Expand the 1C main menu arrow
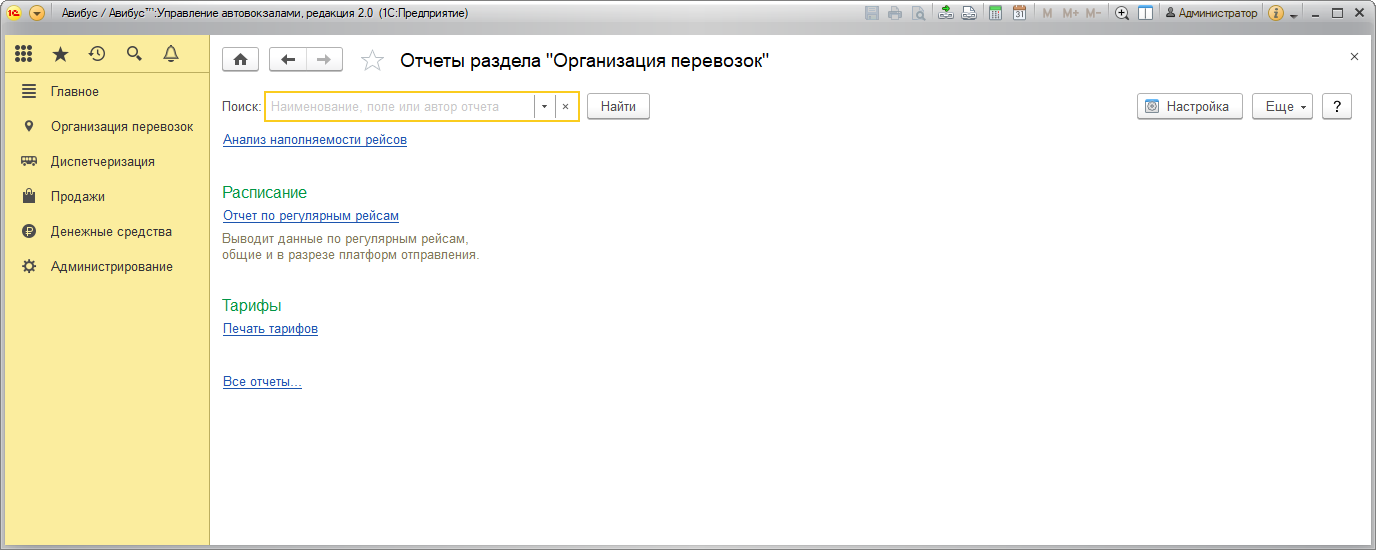 pos(37,13)
